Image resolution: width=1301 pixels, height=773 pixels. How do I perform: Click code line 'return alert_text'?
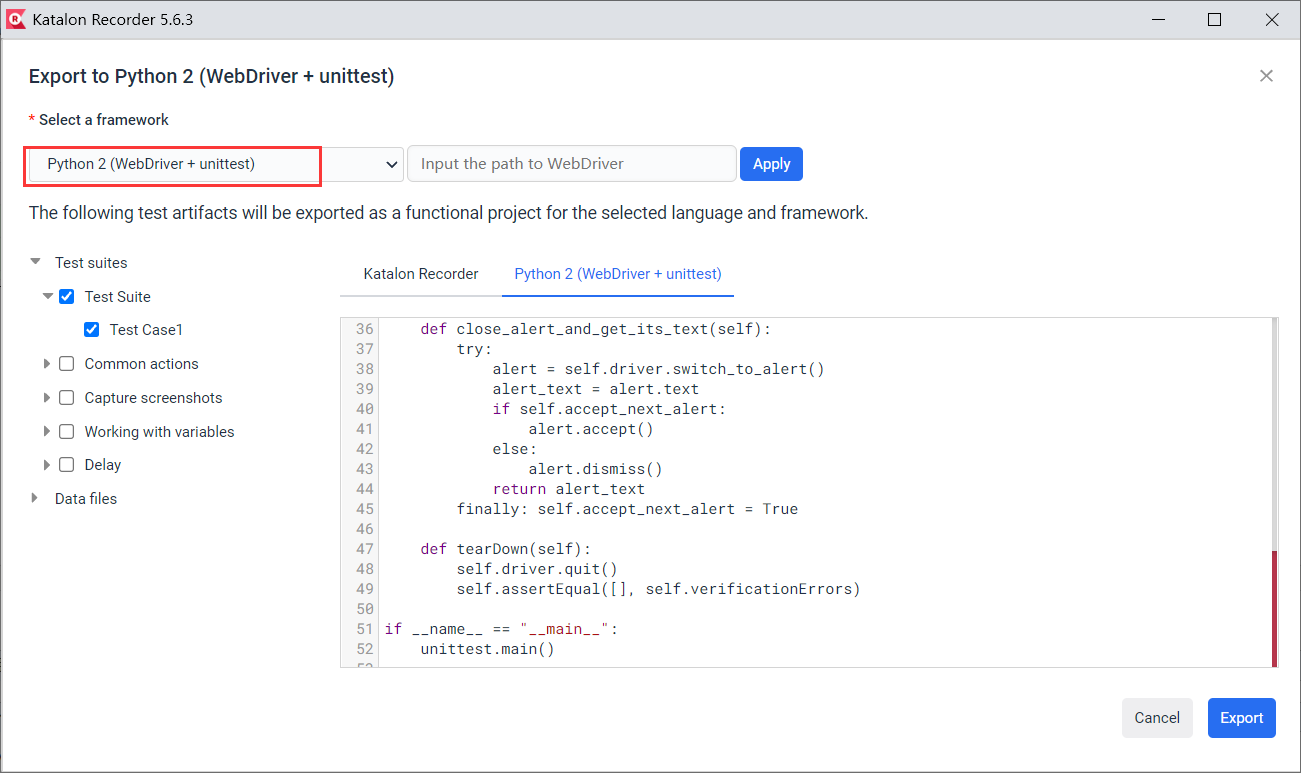[x=569, y=489]
